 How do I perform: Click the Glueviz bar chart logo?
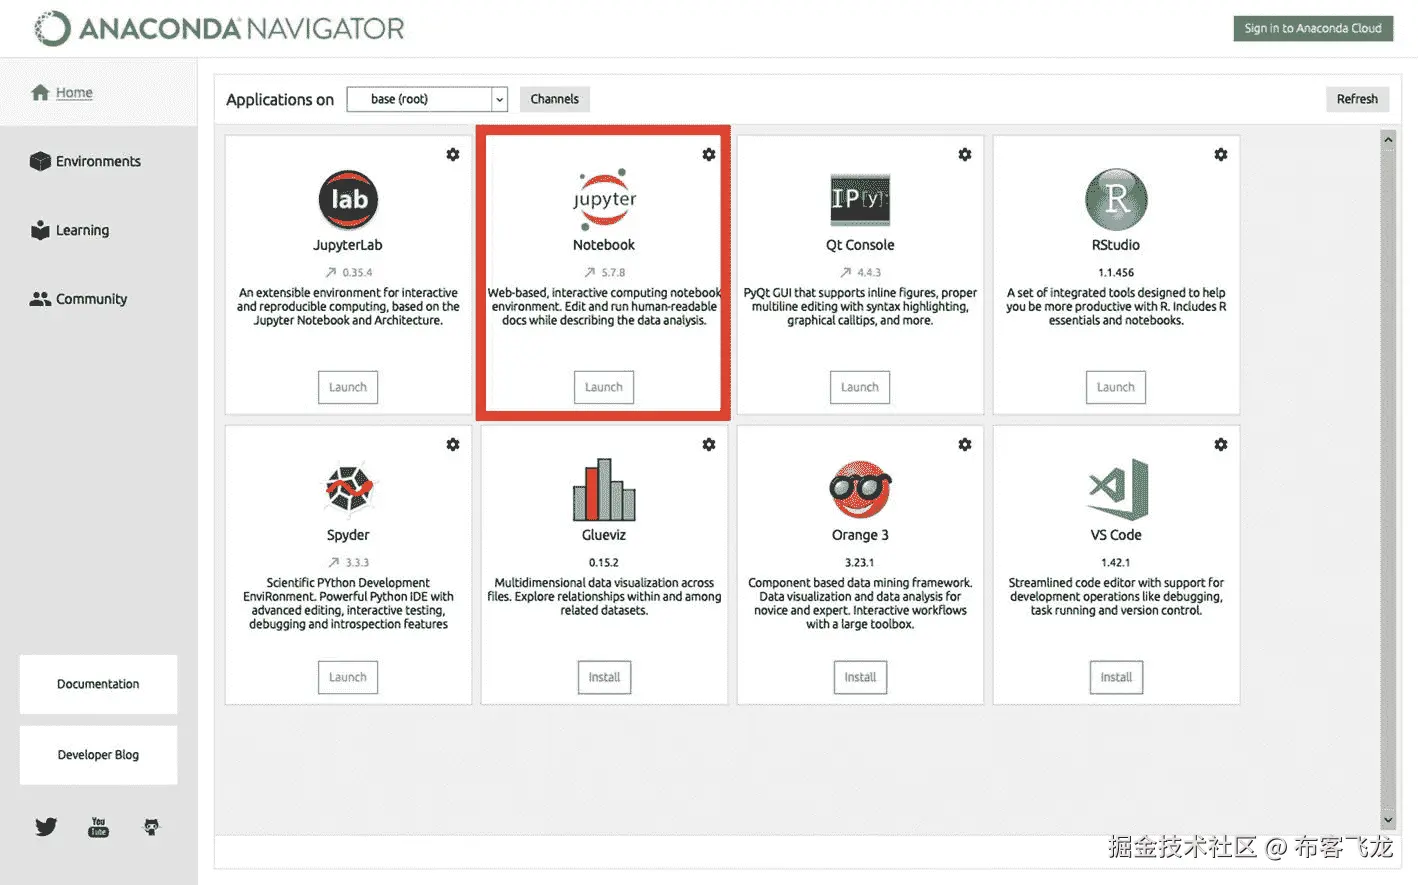604,490
